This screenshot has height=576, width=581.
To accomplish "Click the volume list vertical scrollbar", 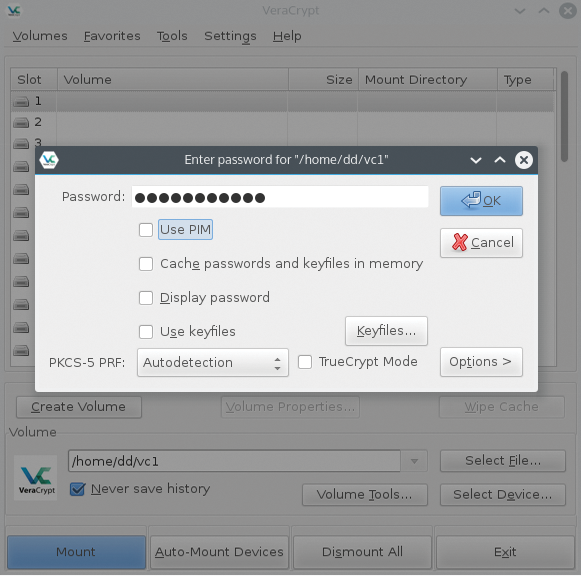I will [564, 116].
